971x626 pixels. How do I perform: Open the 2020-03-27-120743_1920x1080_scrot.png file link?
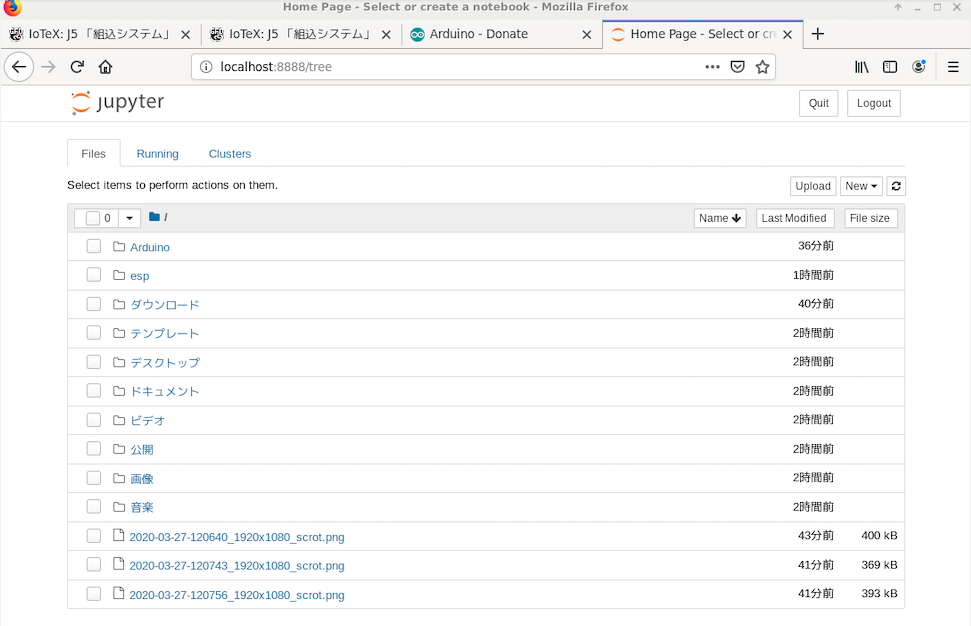(236, 565)
